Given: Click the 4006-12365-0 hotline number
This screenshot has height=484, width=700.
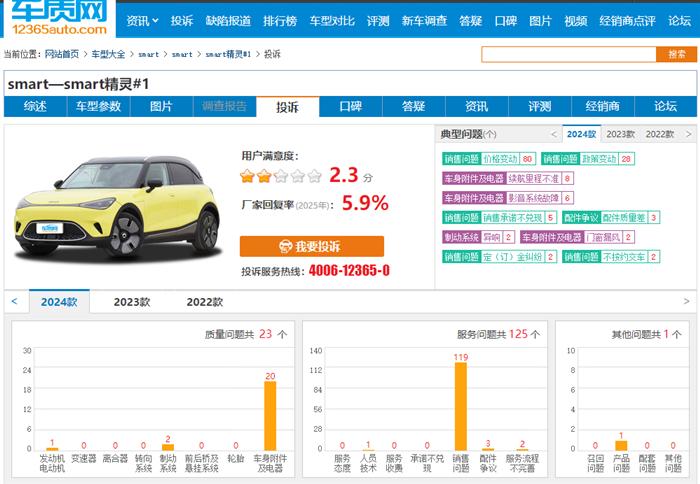Looking at the screenshot, I should point(349,271).
